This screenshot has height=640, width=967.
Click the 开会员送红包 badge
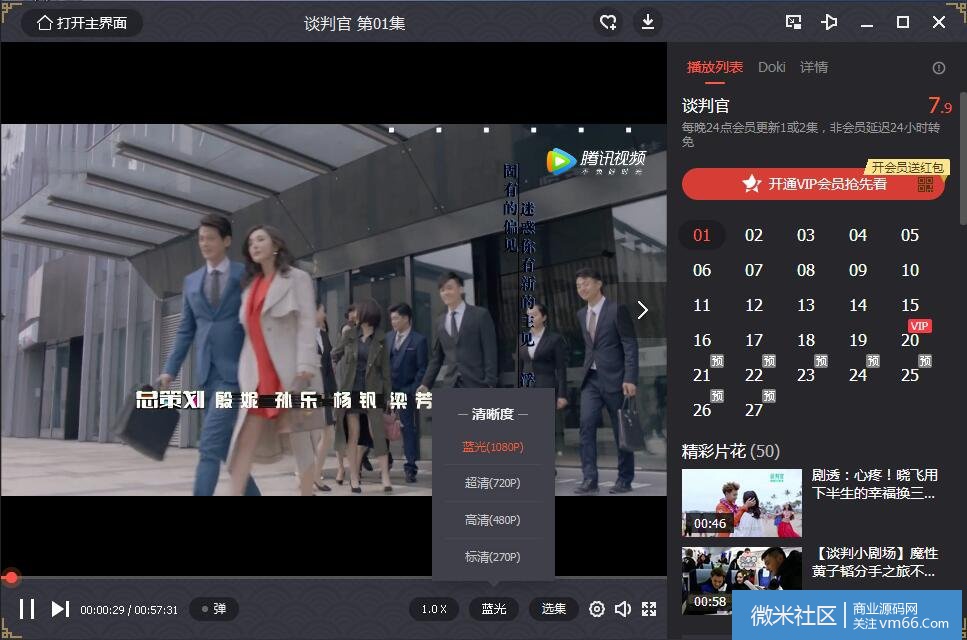click(x=907, y=167)
